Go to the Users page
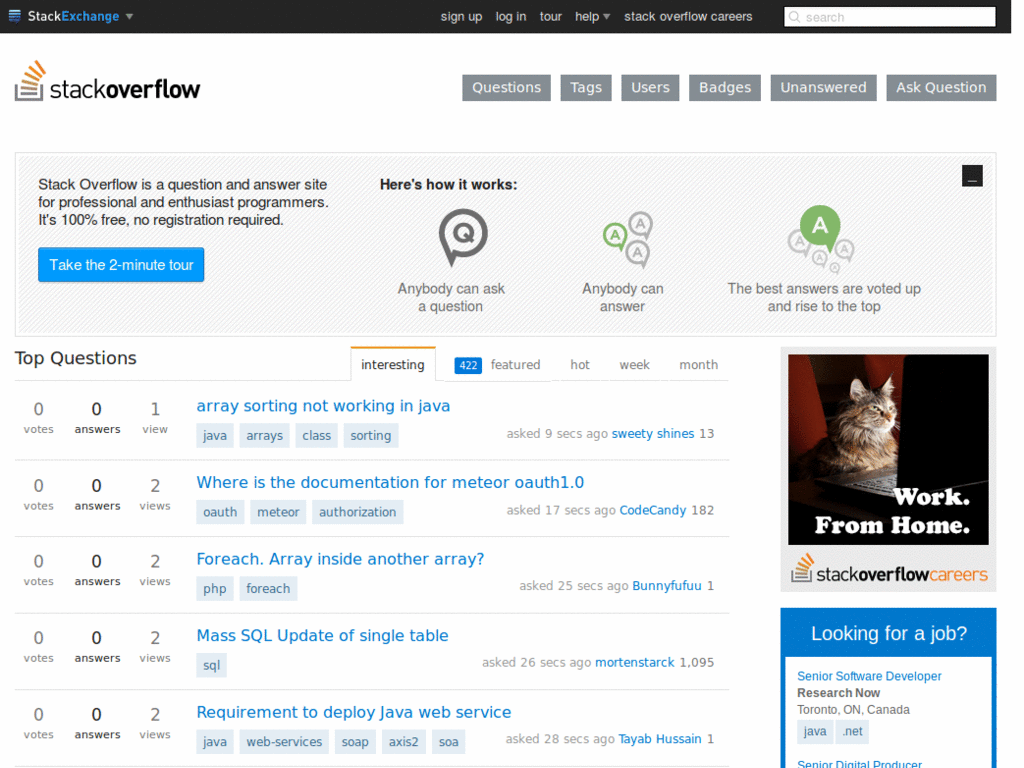Image resolution: width=1024 pixels, height=768 pixels. (x=650, y=88)
